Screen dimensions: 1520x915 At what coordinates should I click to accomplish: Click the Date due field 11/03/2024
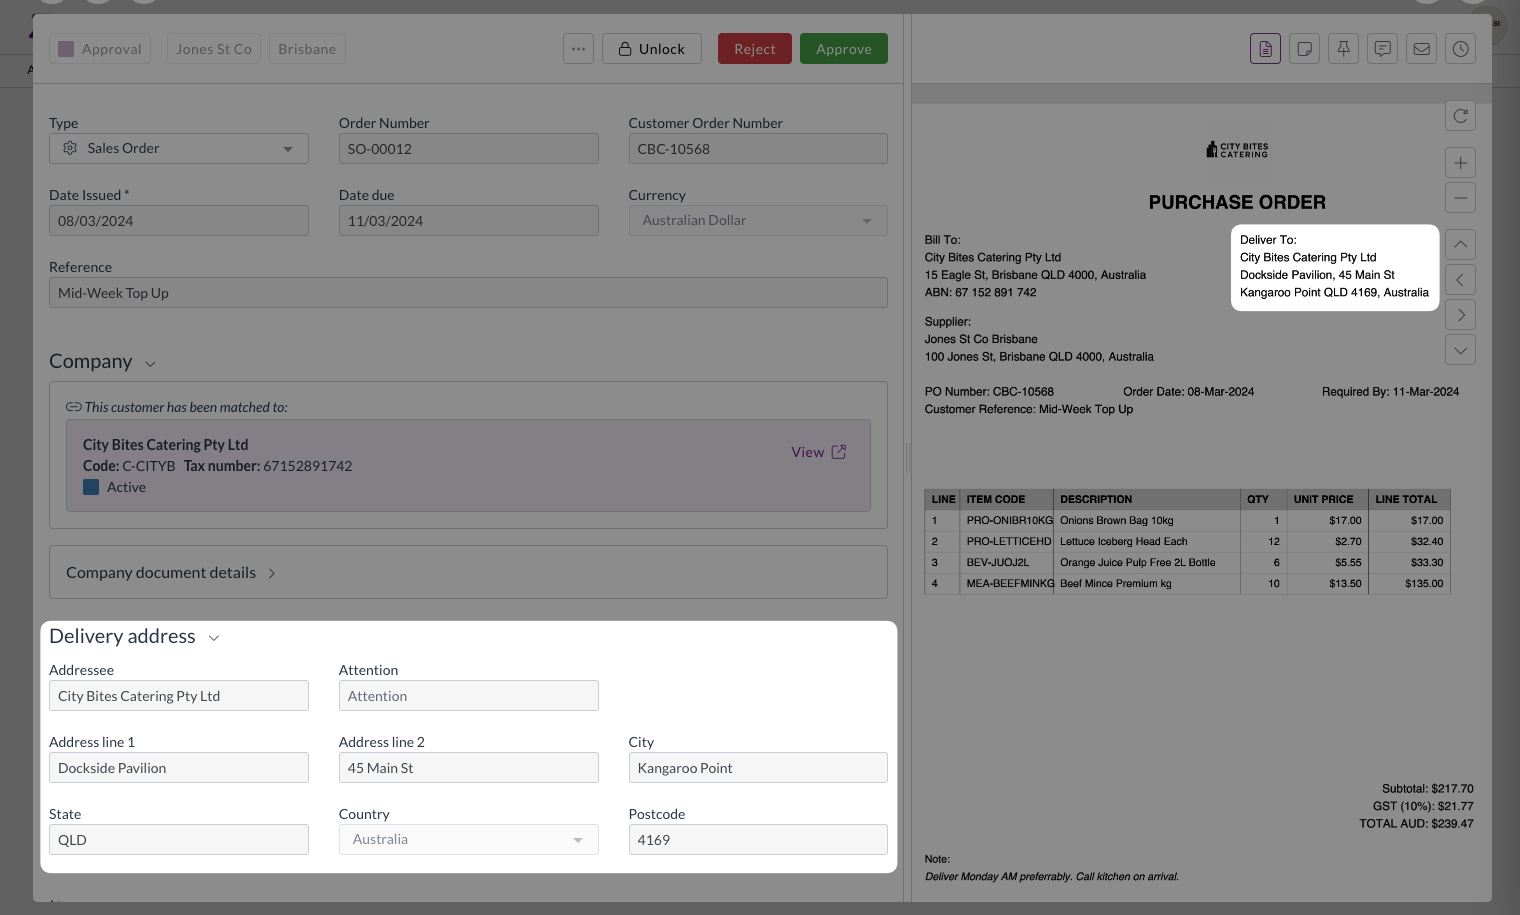tap(469, 220)
